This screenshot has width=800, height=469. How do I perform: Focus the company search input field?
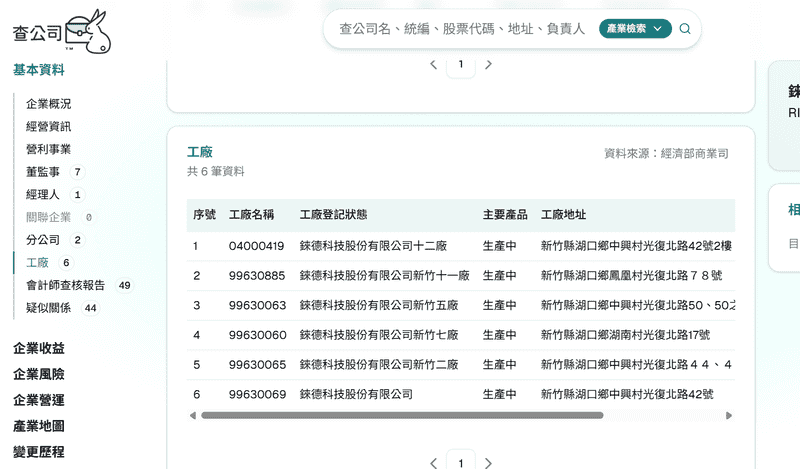pos(462,29)
